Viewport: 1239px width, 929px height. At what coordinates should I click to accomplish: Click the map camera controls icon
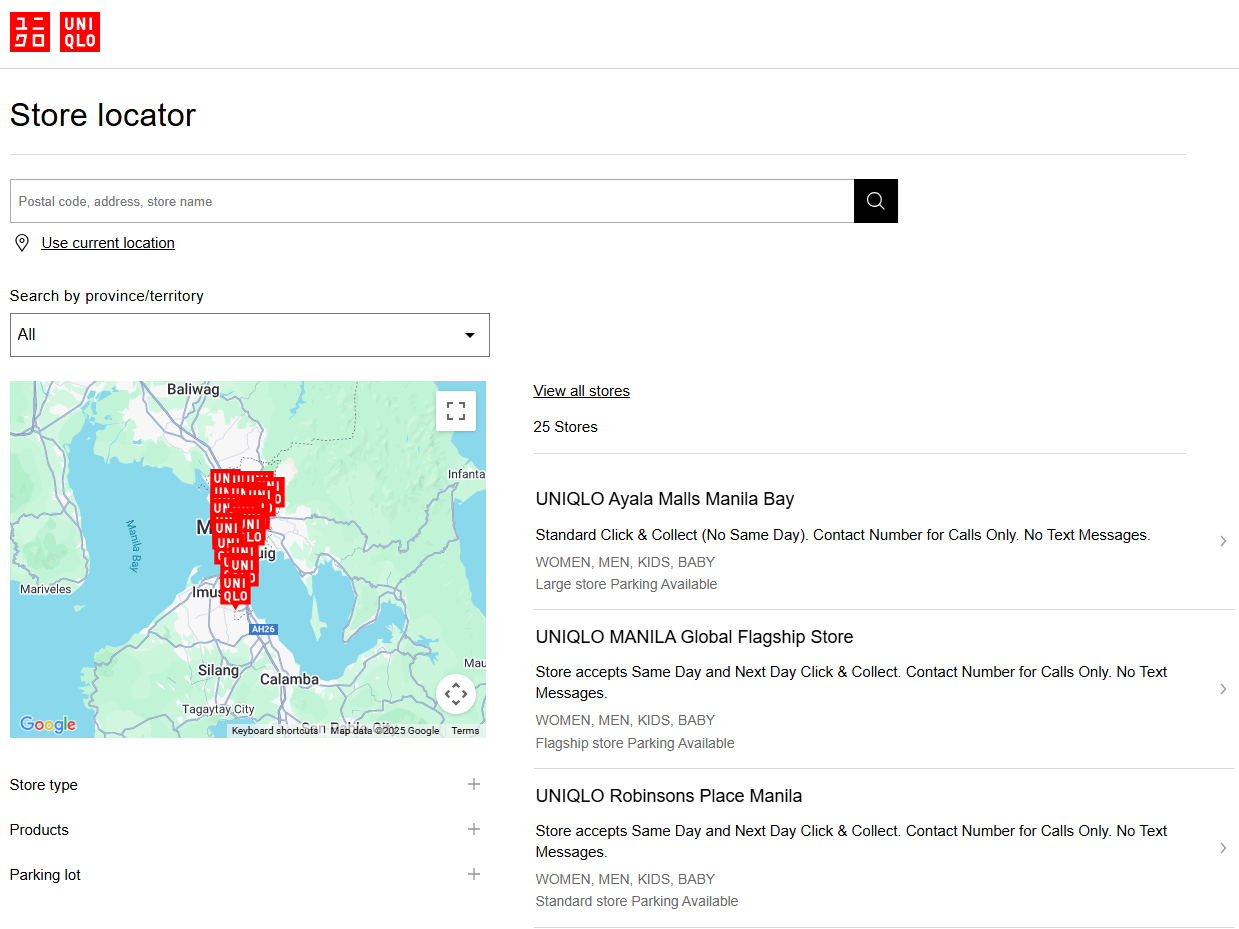click(x=456, y=694)
